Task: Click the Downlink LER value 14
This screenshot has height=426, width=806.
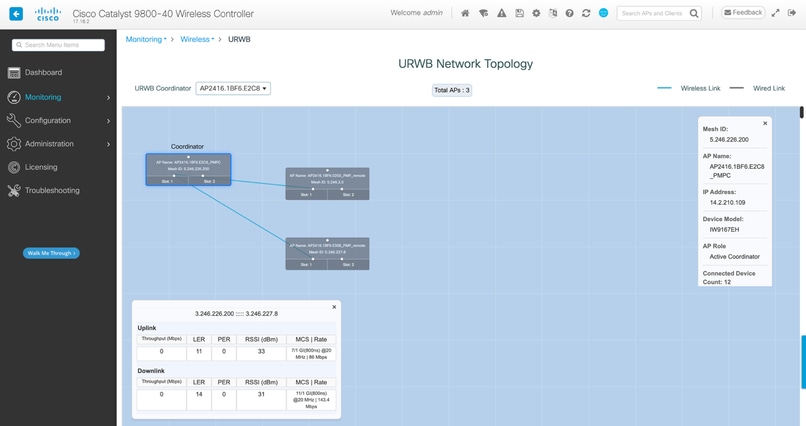Action: tap(199, 395)
